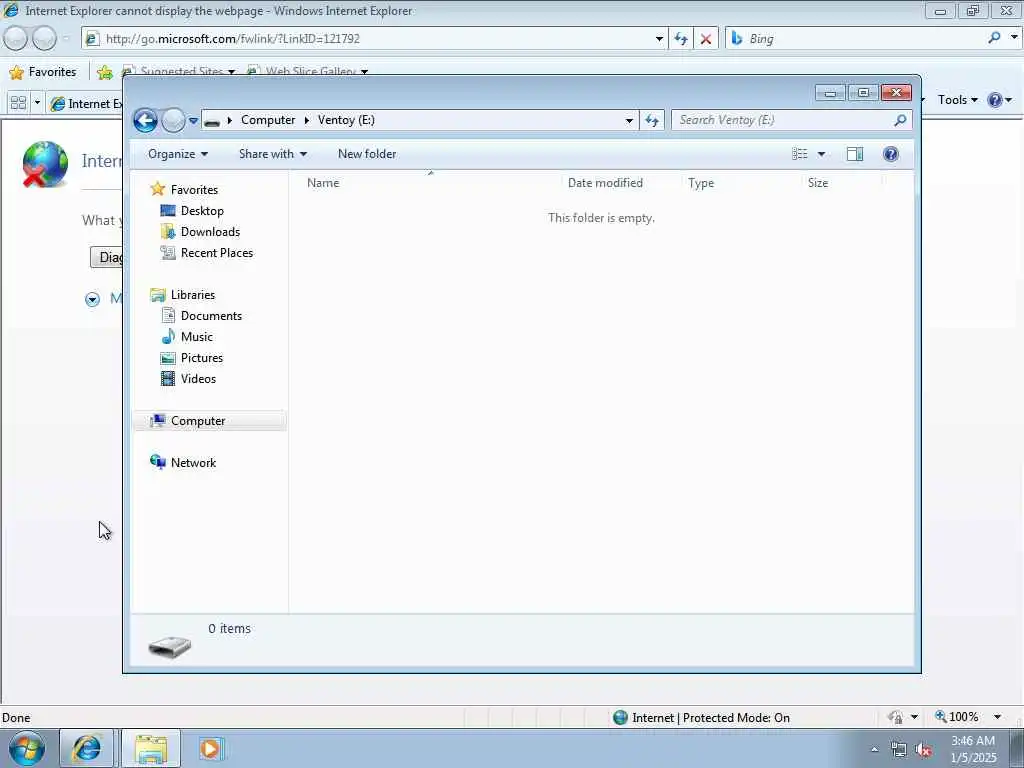This screenshot has height=768, width=1024.
Task: Sort by the Size column
Action: point(818,184)
